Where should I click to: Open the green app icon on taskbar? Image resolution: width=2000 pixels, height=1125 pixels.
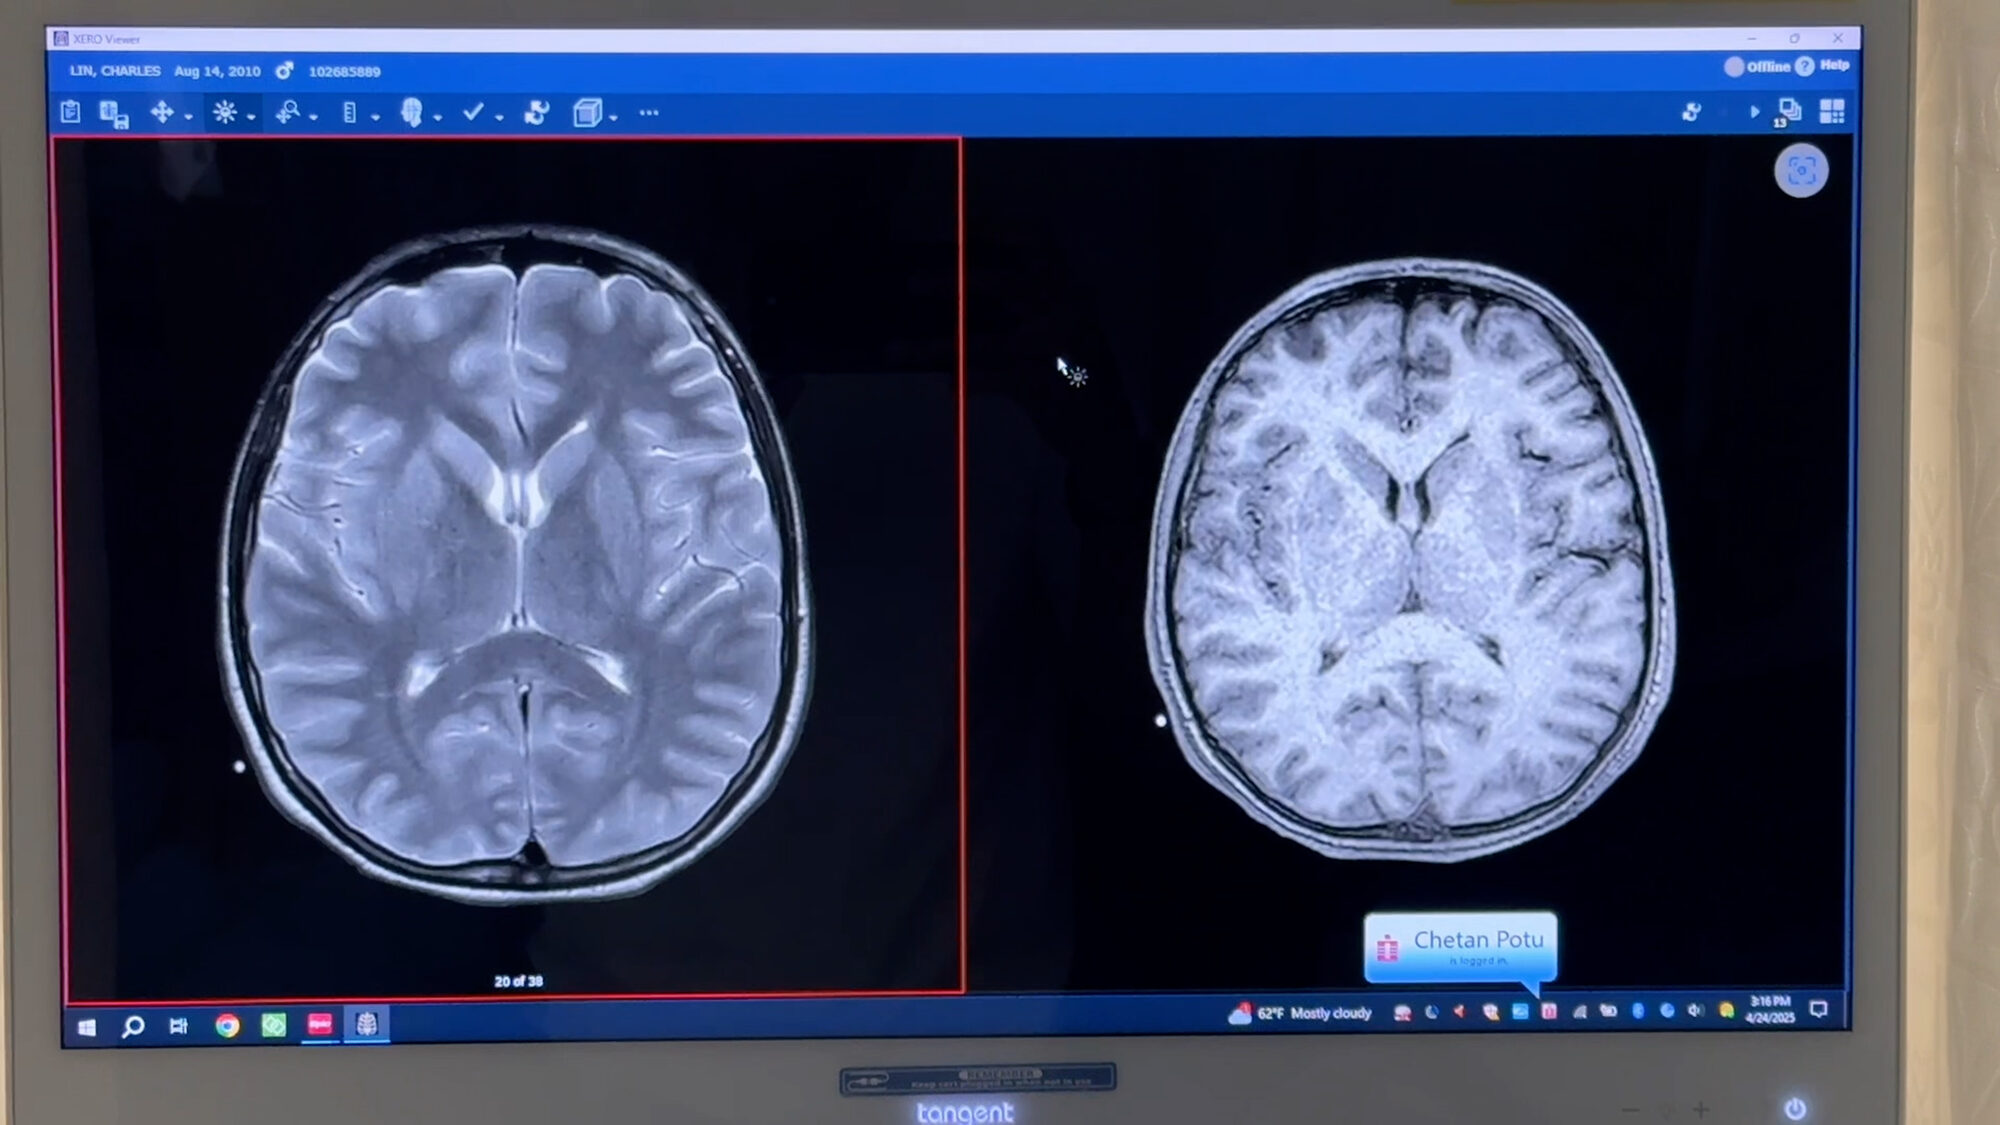coord(273,1025)
